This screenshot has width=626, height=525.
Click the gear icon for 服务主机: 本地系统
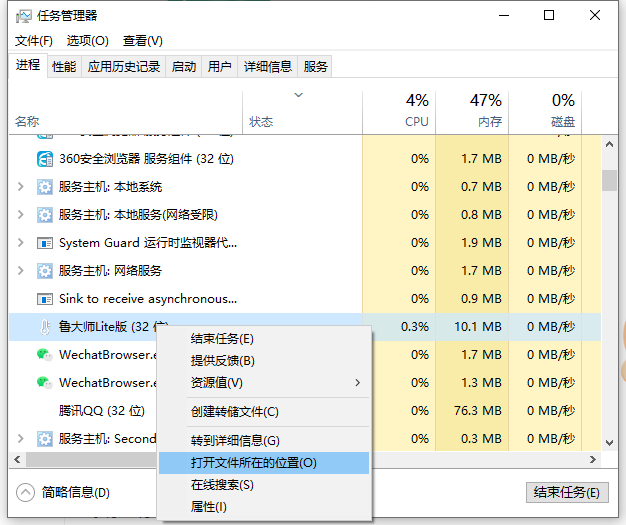tap(45, 187)
